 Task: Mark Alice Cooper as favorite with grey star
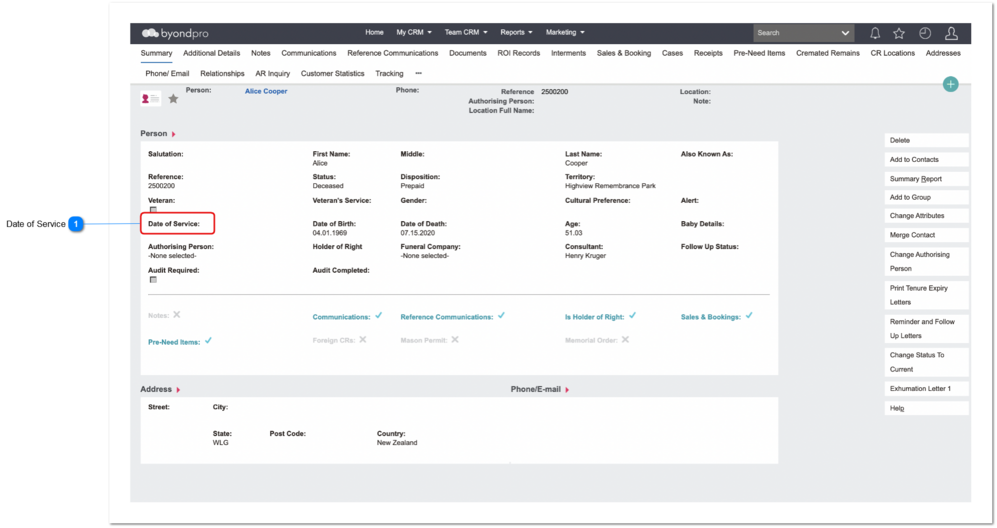(x=173, y=99)
